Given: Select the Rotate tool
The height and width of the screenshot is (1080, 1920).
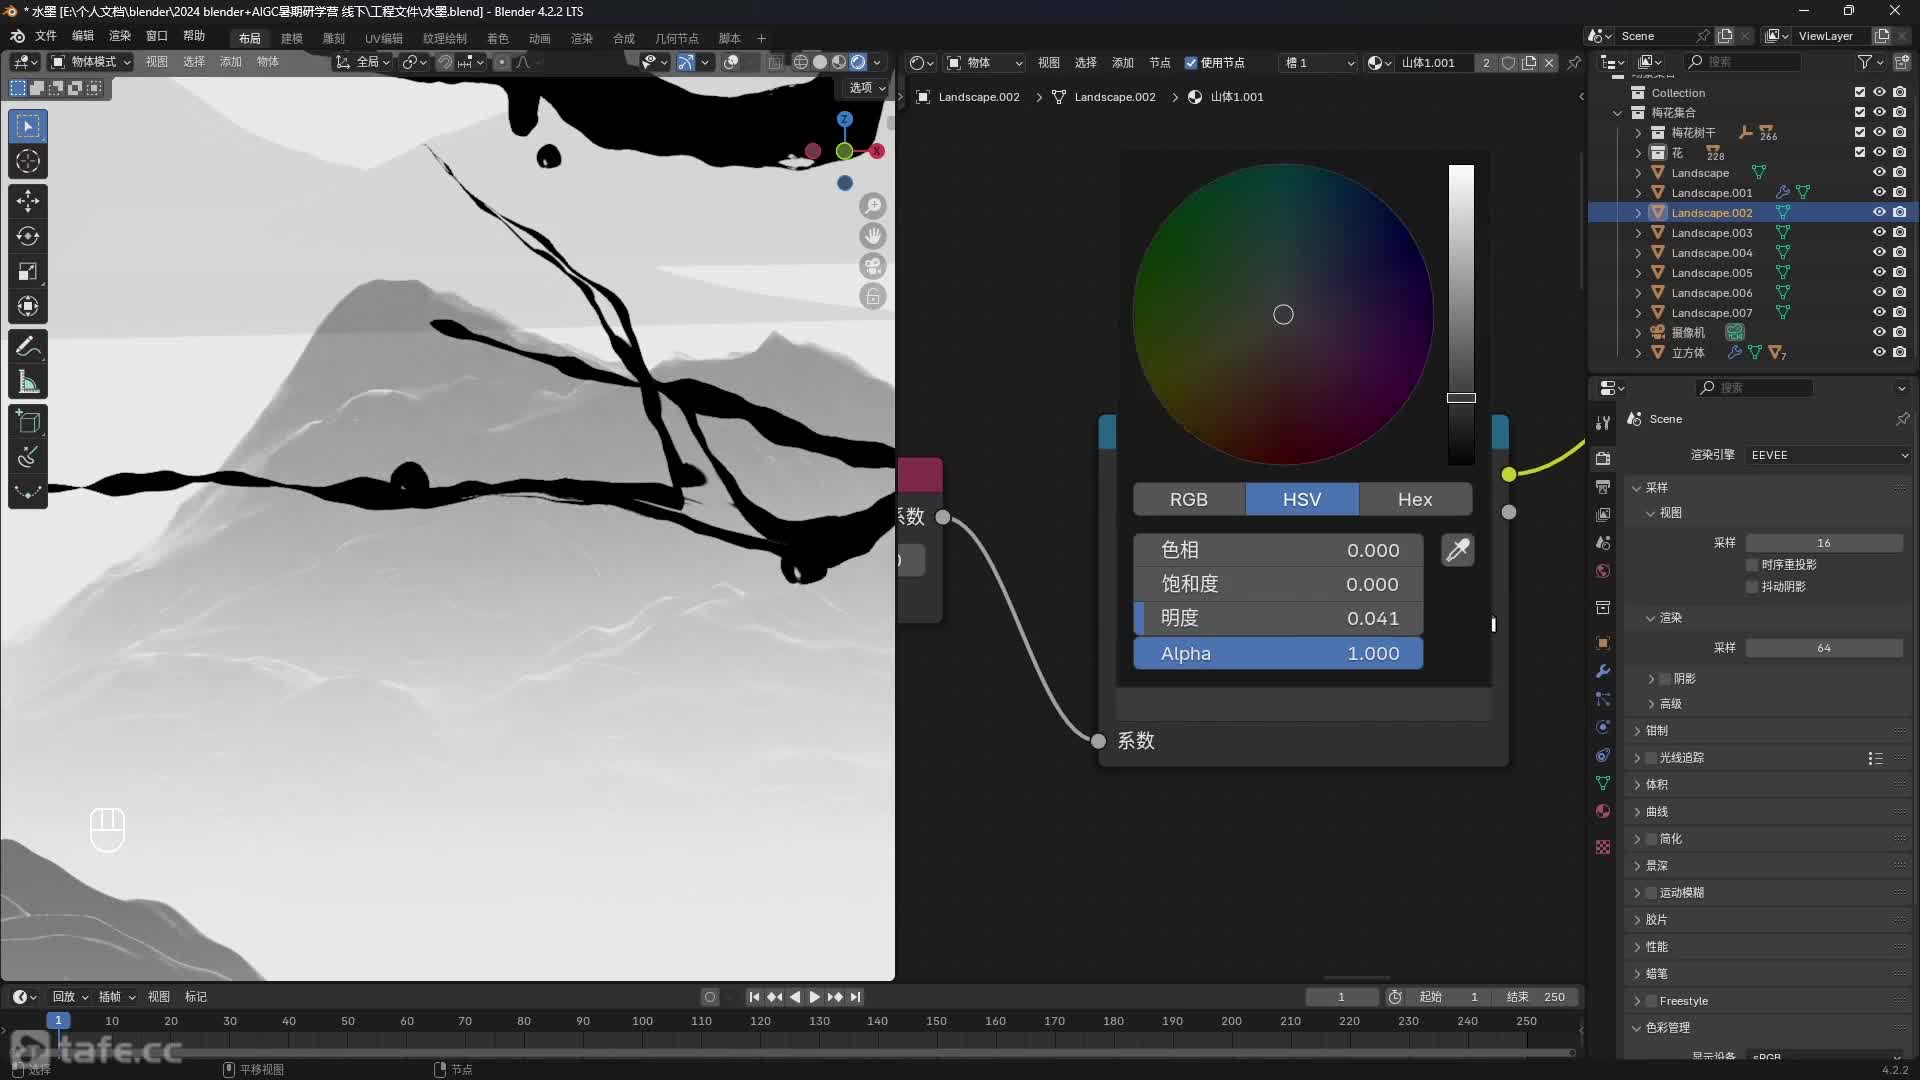Looking at the screenshot, I should point(28,236).
